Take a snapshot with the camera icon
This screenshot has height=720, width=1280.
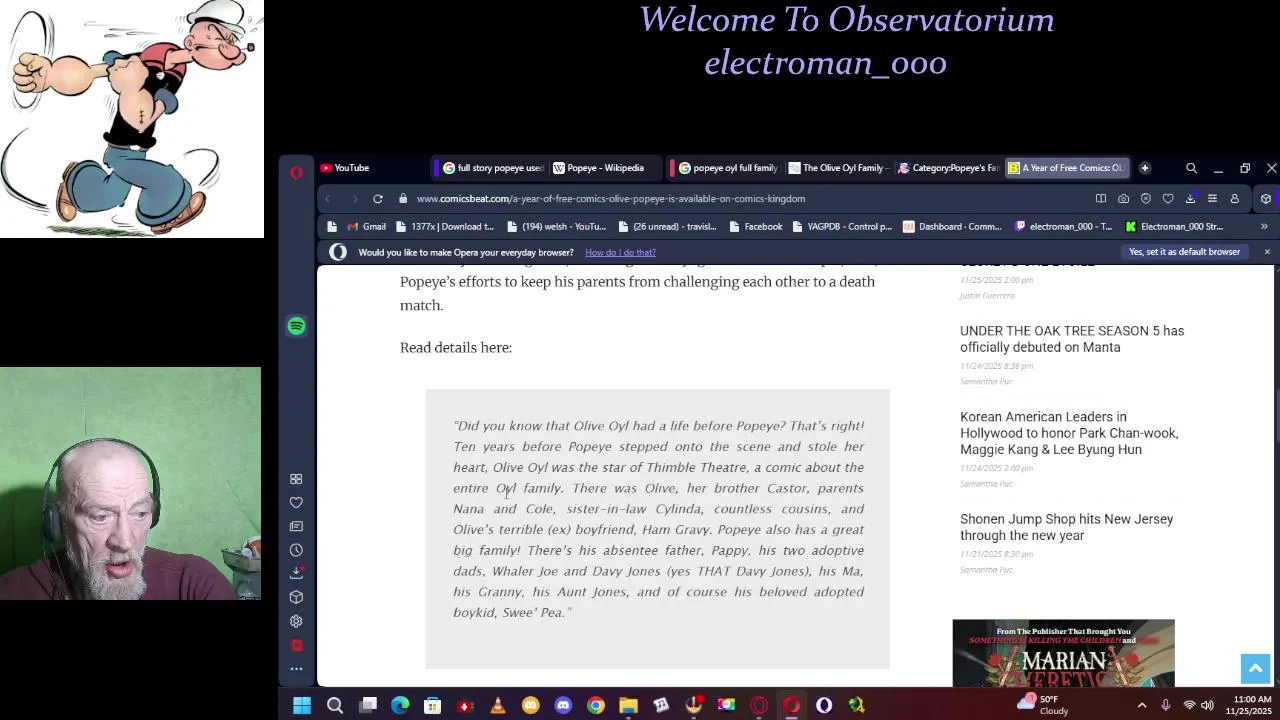coord(1124,199)
